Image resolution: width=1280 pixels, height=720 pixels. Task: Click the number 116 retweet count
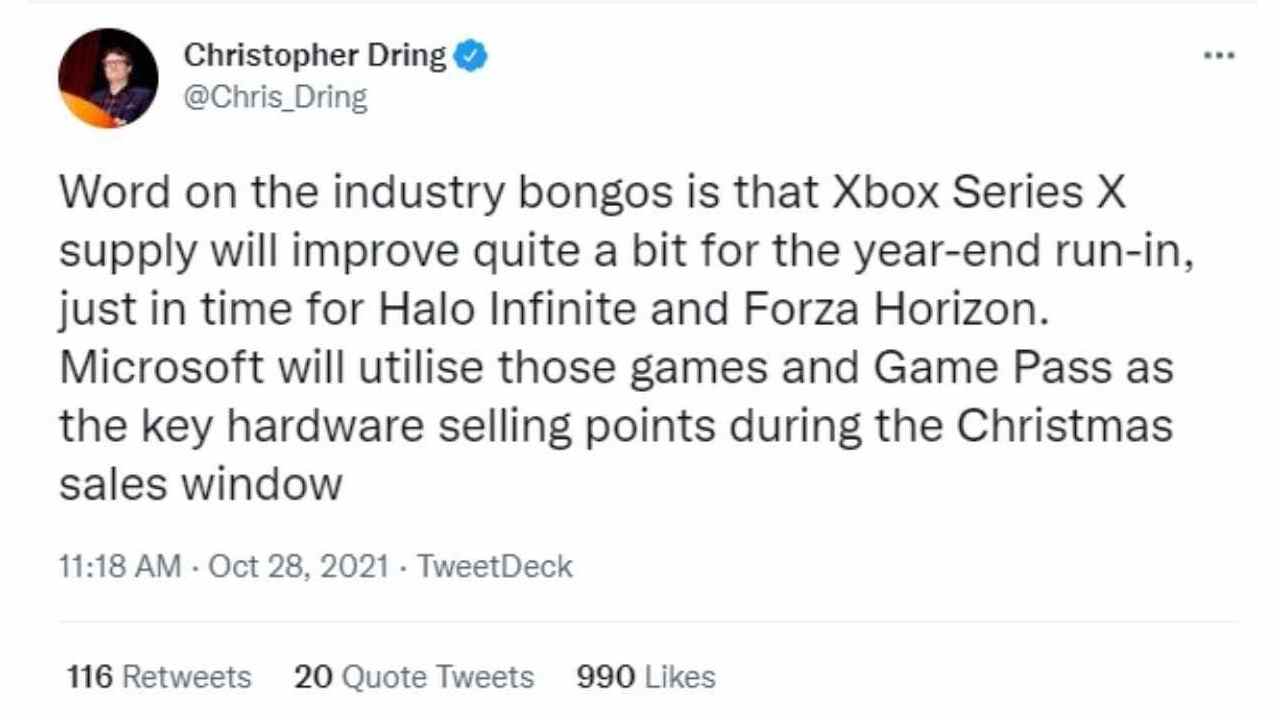coord(90,677)
